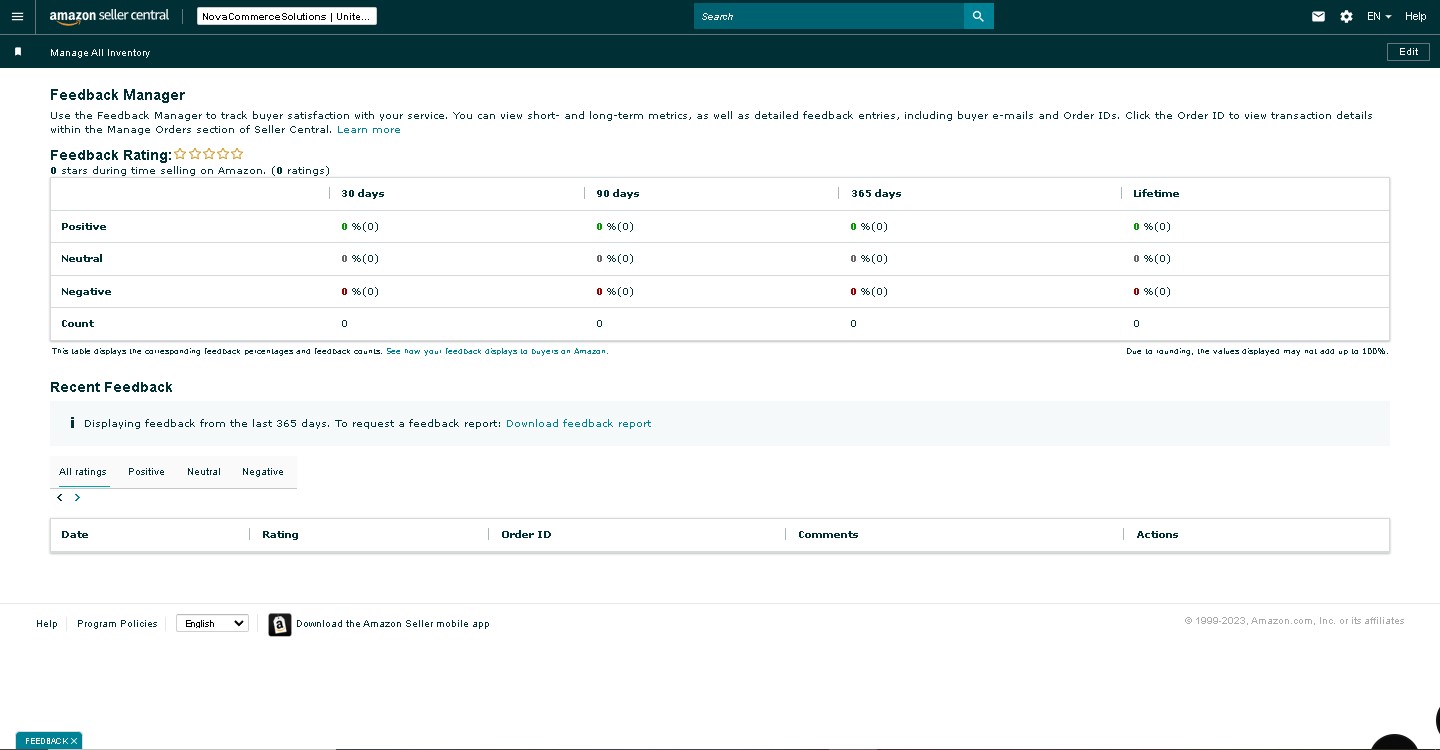This screenshot has width=1440, height=750.
Task: Open the English language select in the footer
Action: click(x=212, y=623)
